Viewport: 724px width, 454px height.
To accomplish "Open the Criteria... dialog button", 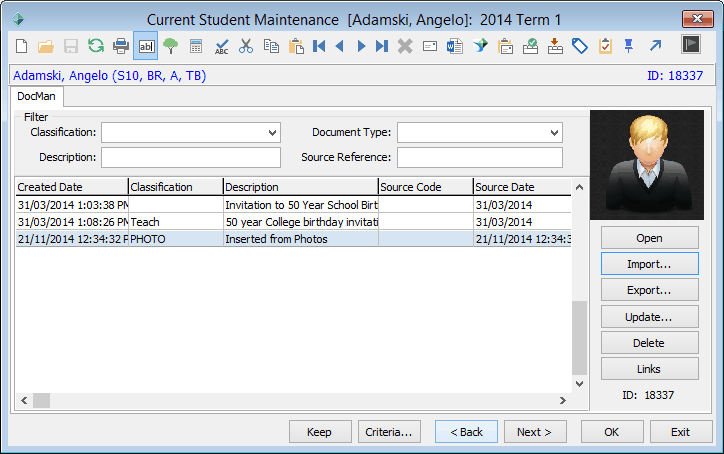I will click(x=389, y=432).
